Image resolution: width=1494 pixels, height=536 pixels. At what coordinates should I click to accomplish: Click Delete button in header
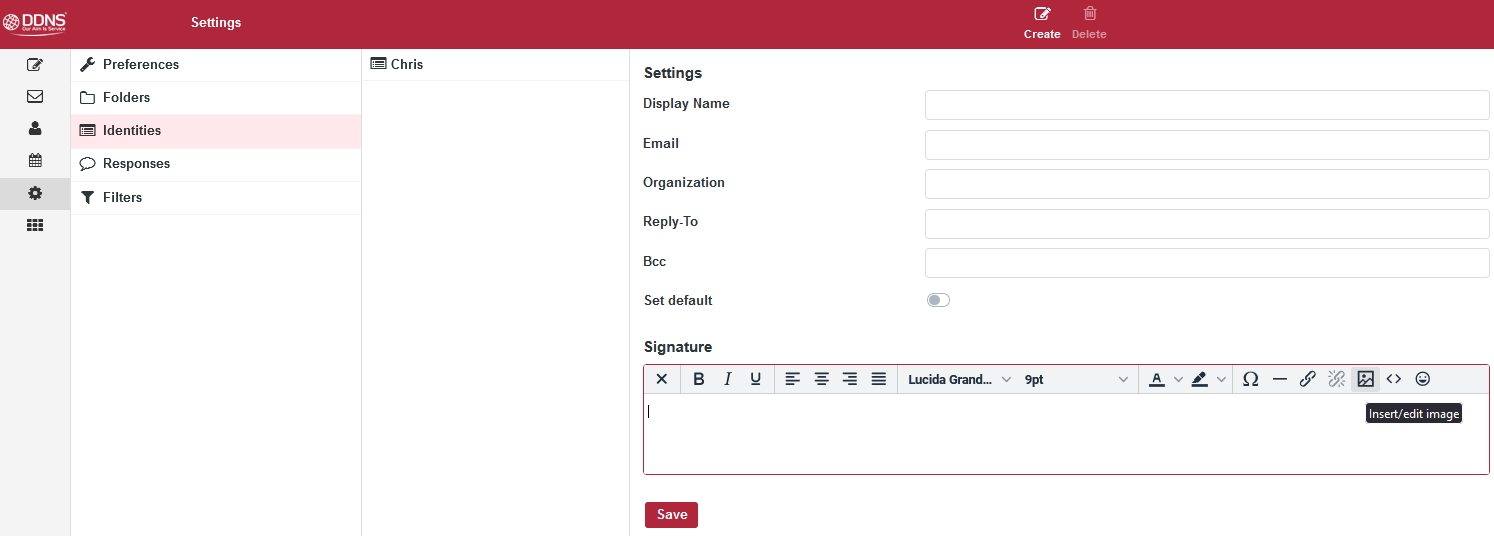[1089, 24]
